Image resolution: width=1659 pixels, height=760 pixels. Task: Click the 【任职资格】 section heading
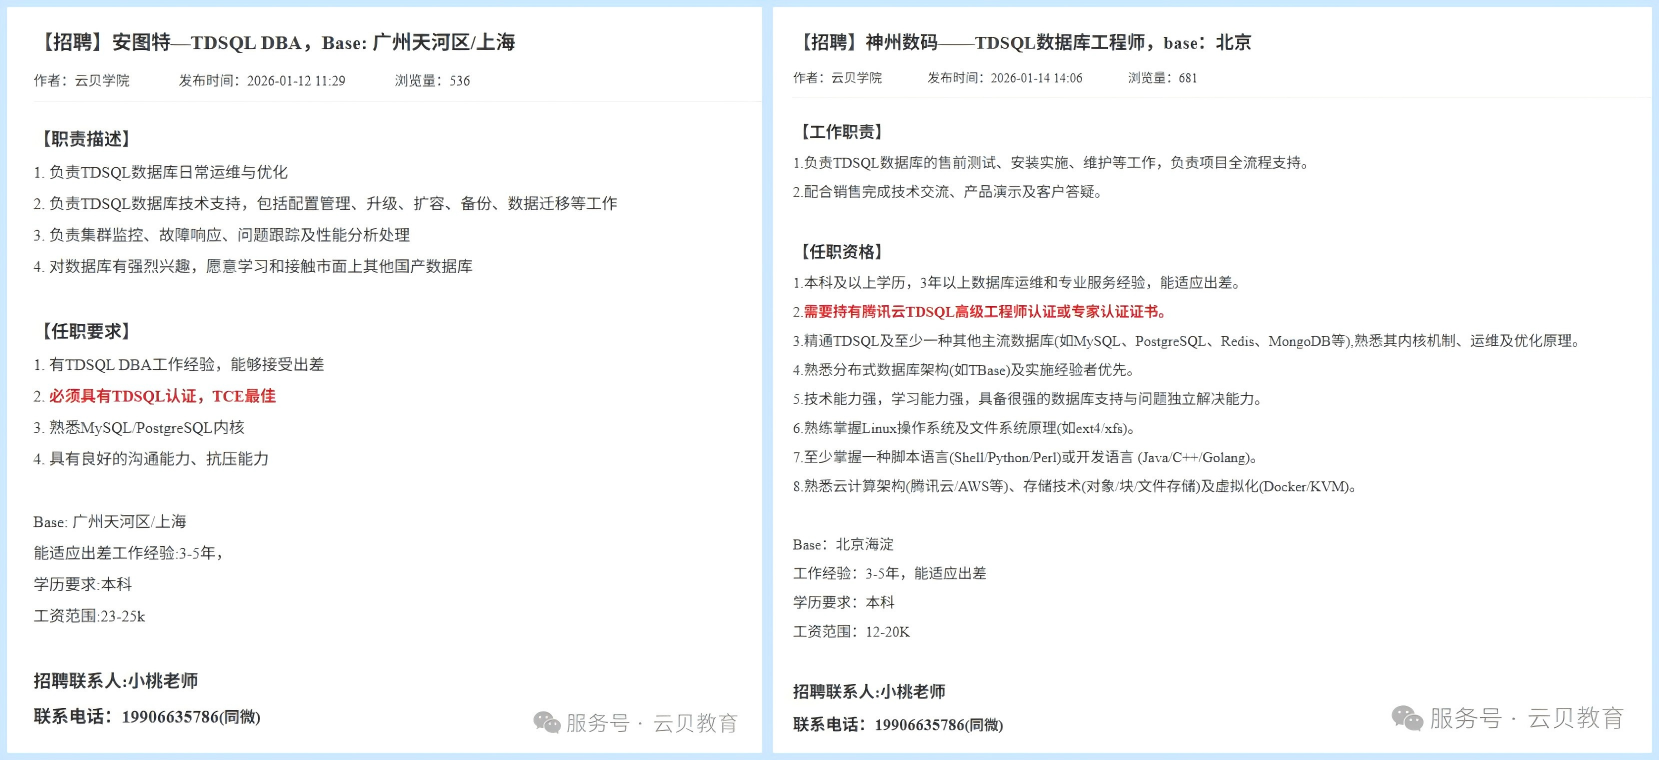(x=841, y=252)
